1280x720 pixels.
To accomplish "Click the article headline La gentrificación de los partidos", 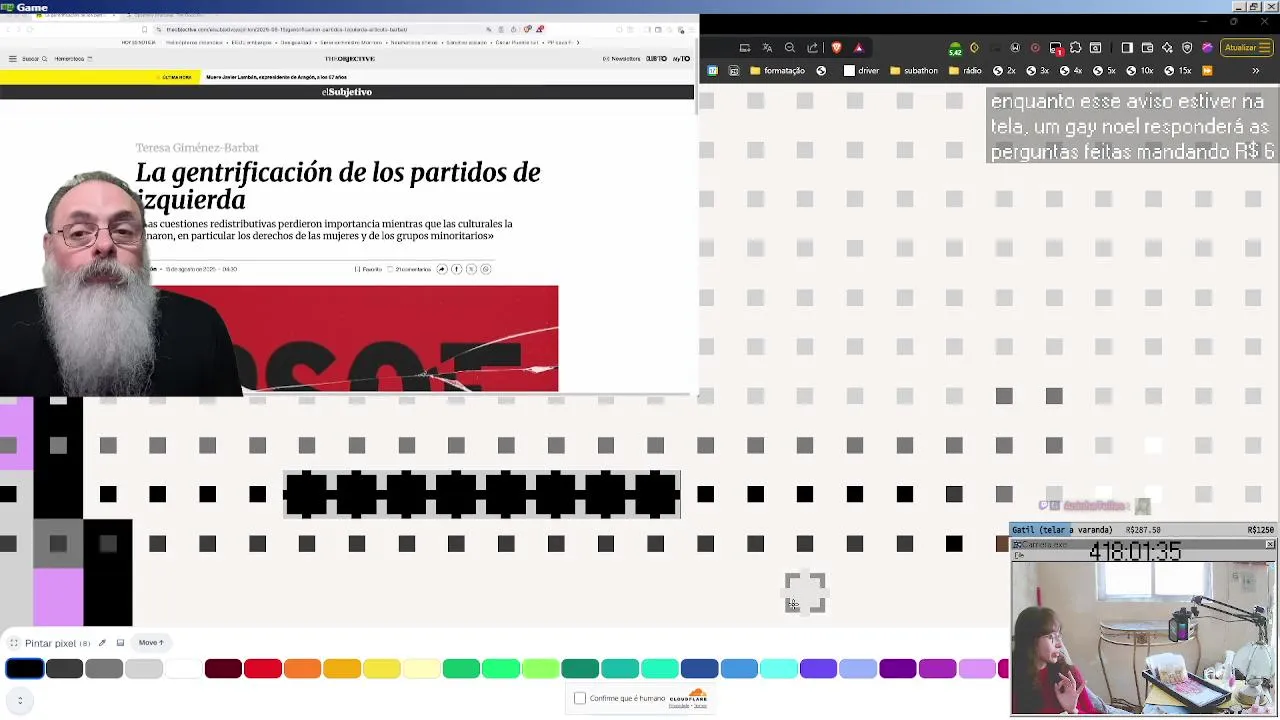I will [x=338, y=185].
